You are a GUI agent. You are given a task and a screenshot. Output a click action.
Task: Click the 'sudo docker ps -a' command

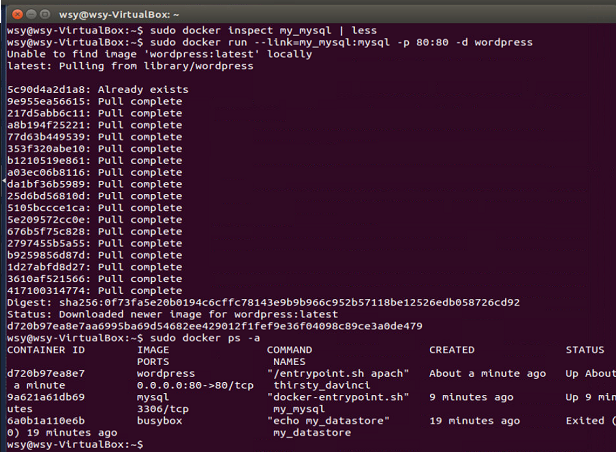click(x=205, y=338)
